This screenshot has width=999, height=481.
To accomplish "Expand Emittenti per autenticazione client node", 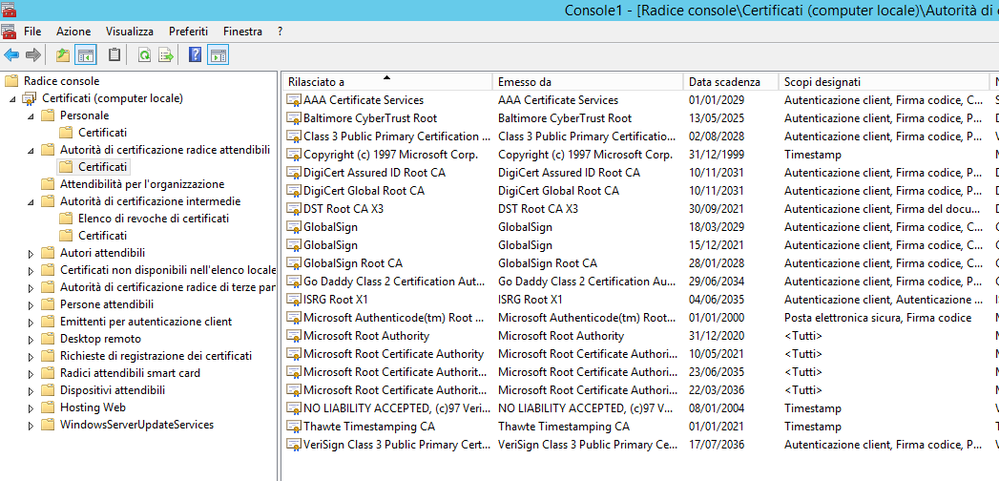I will 31,322.
